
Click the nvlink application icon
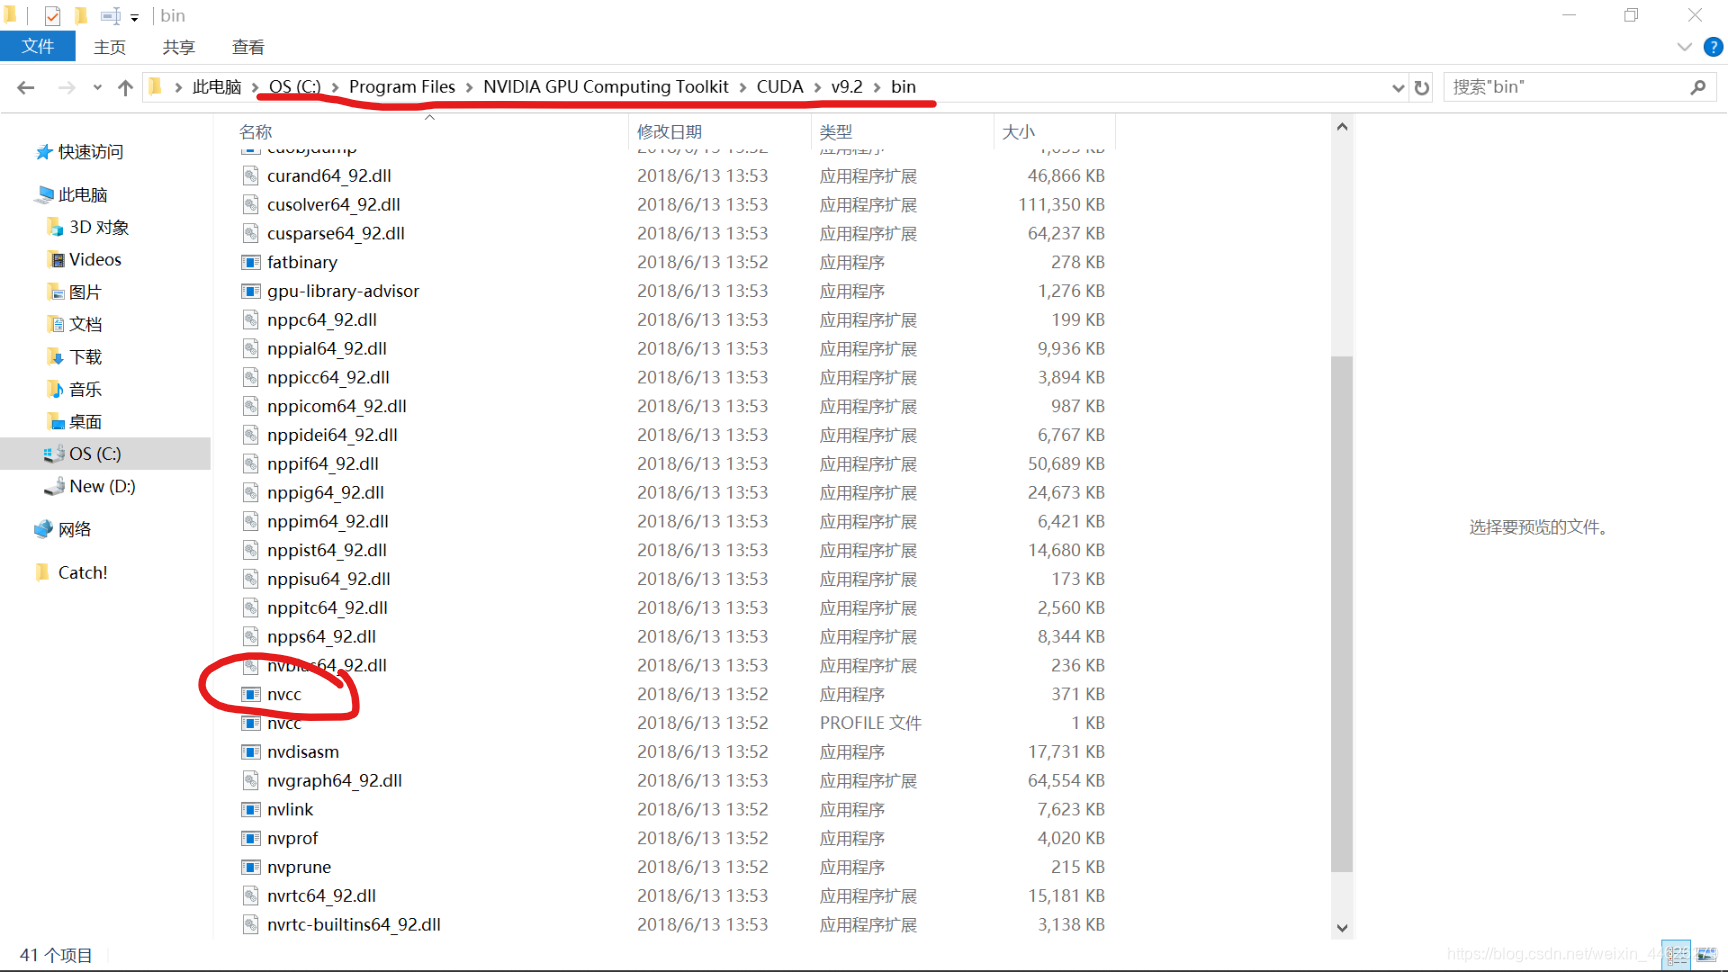click(250, 810)
